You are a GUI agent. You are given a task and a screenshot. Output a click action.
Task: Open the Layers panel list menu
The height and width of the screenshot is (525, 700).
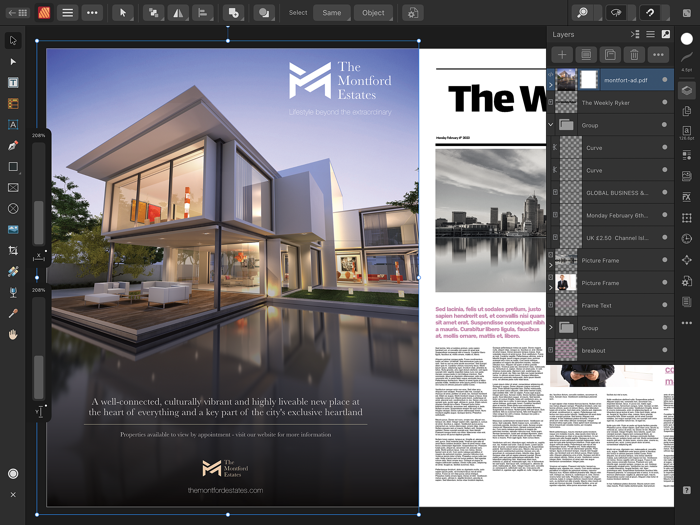pyautogui.click(x=650, y=34)
